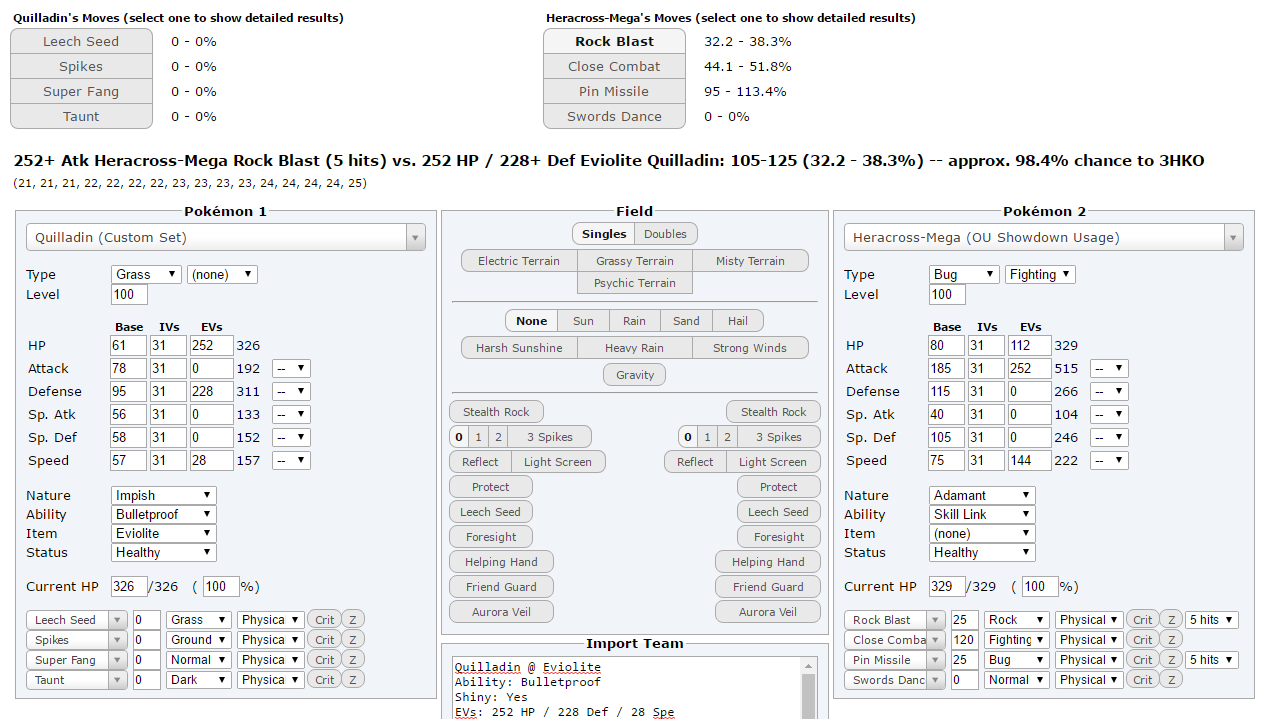
Task: Enable Electric Terrain on the field
Action: pyautogui.click(x=519, y=261)
